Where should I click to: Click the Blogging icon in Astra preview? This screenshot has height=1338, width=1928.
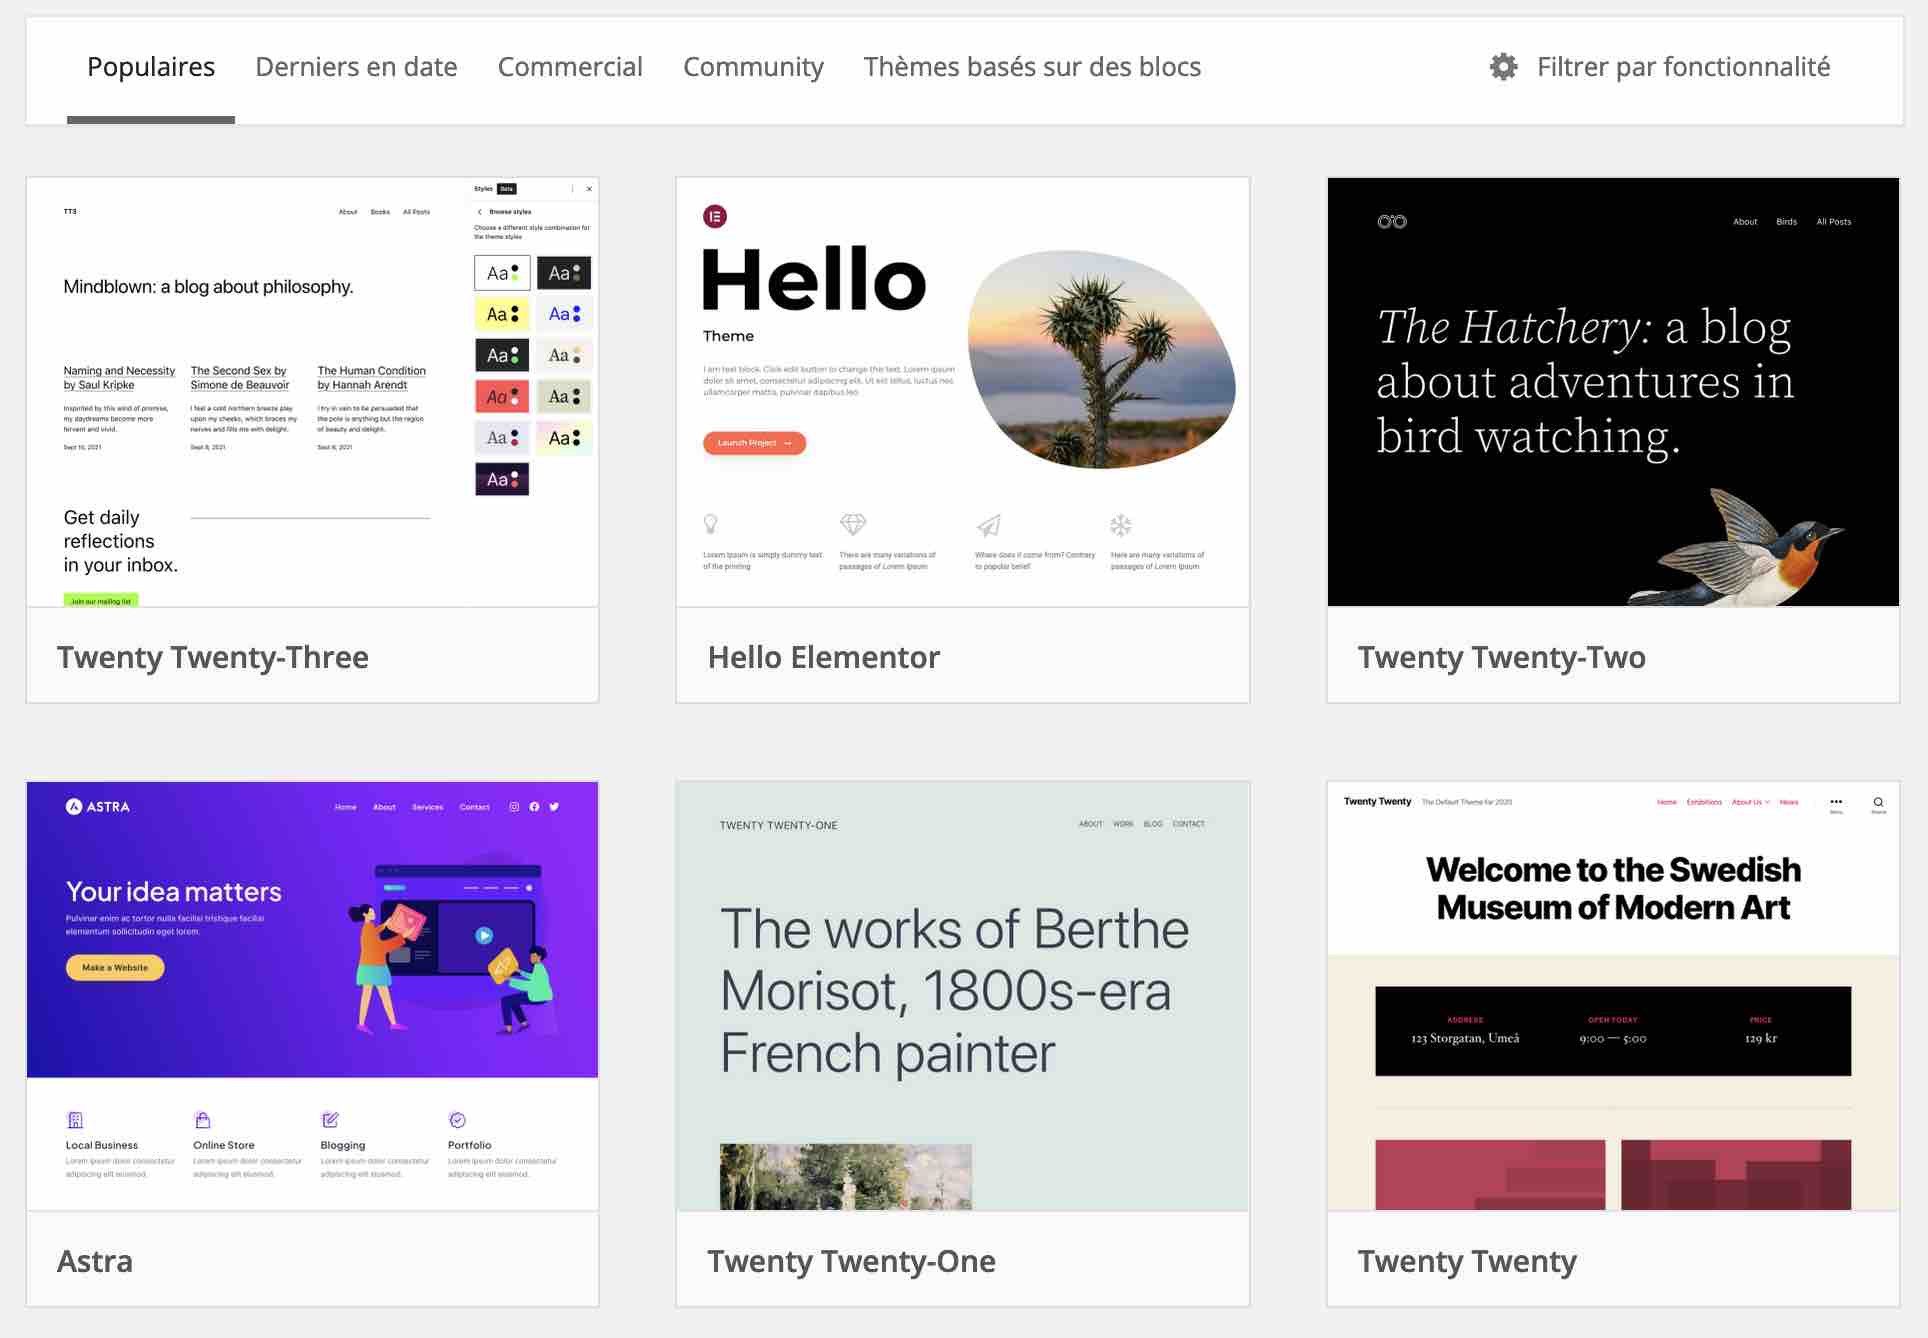coord(330,1120)
